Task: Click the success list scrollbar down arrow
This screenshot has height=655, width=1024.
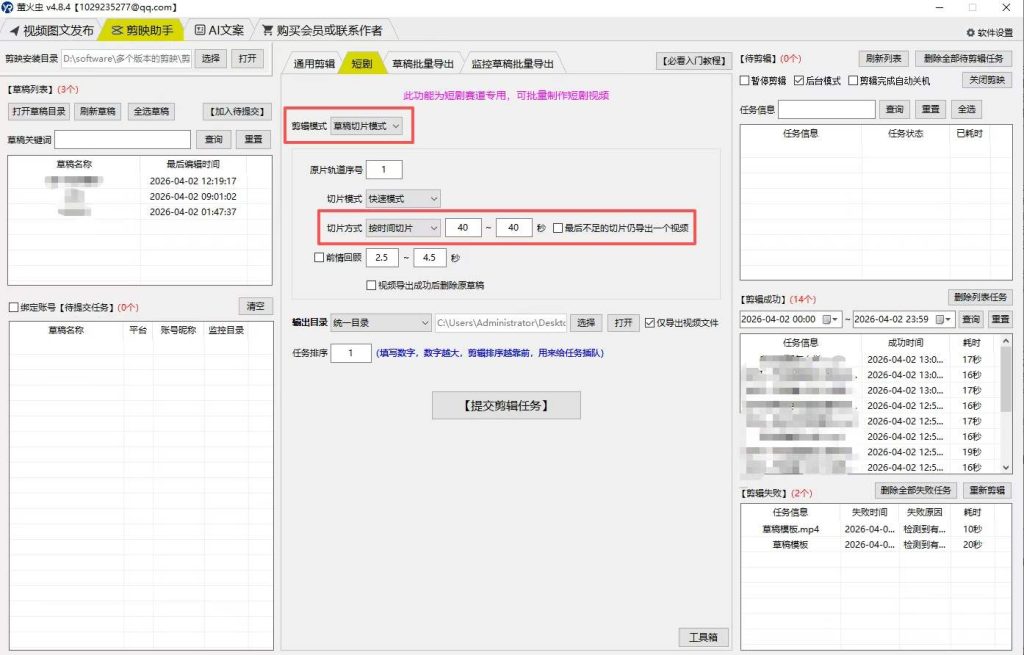Action: click(1006, 468)
